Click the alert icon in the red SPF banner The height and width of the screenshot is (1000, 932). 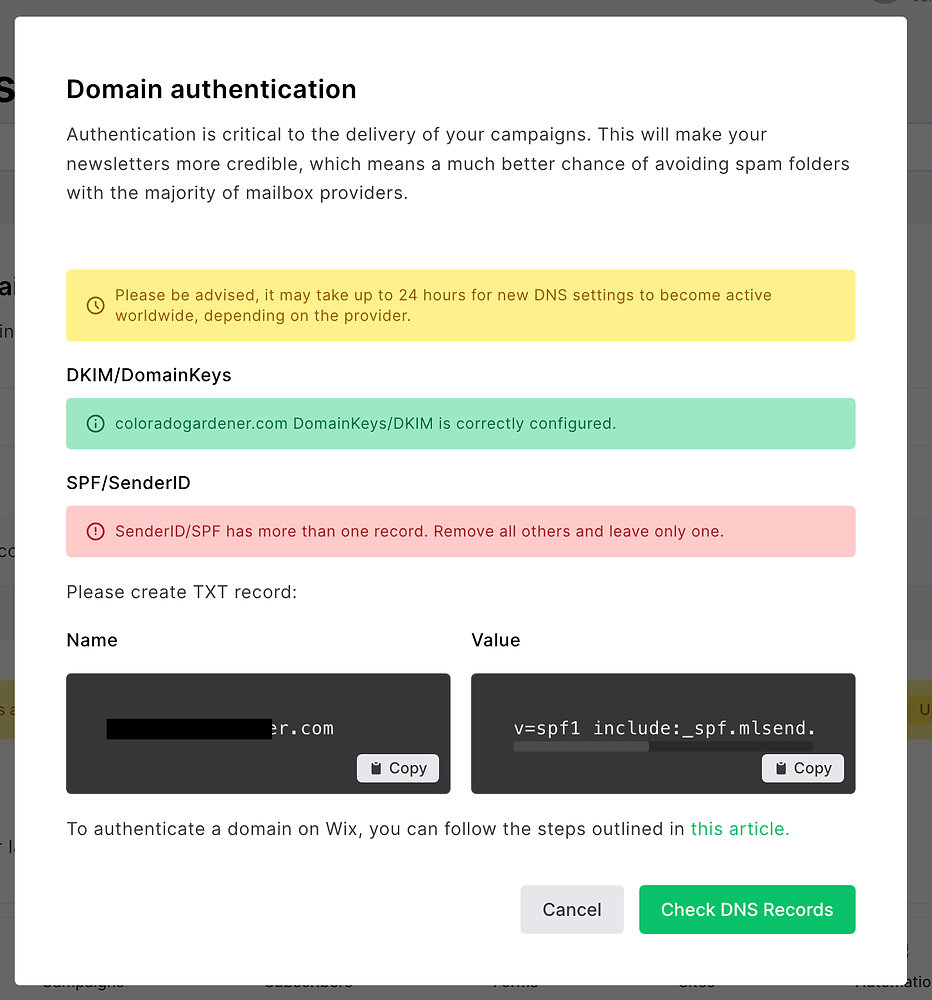click(95, 531)
